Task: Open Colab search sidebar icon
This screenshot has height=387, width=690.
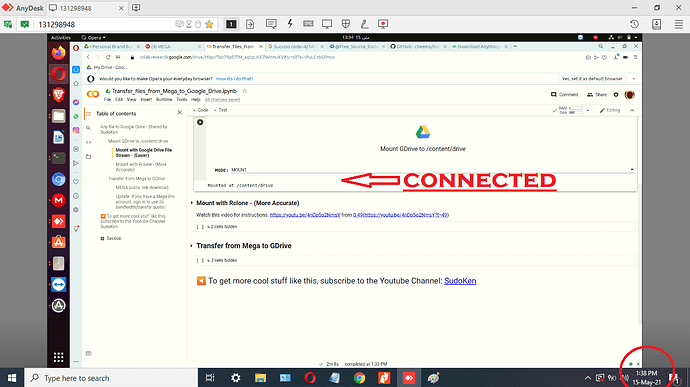Action: pos(88,128)
